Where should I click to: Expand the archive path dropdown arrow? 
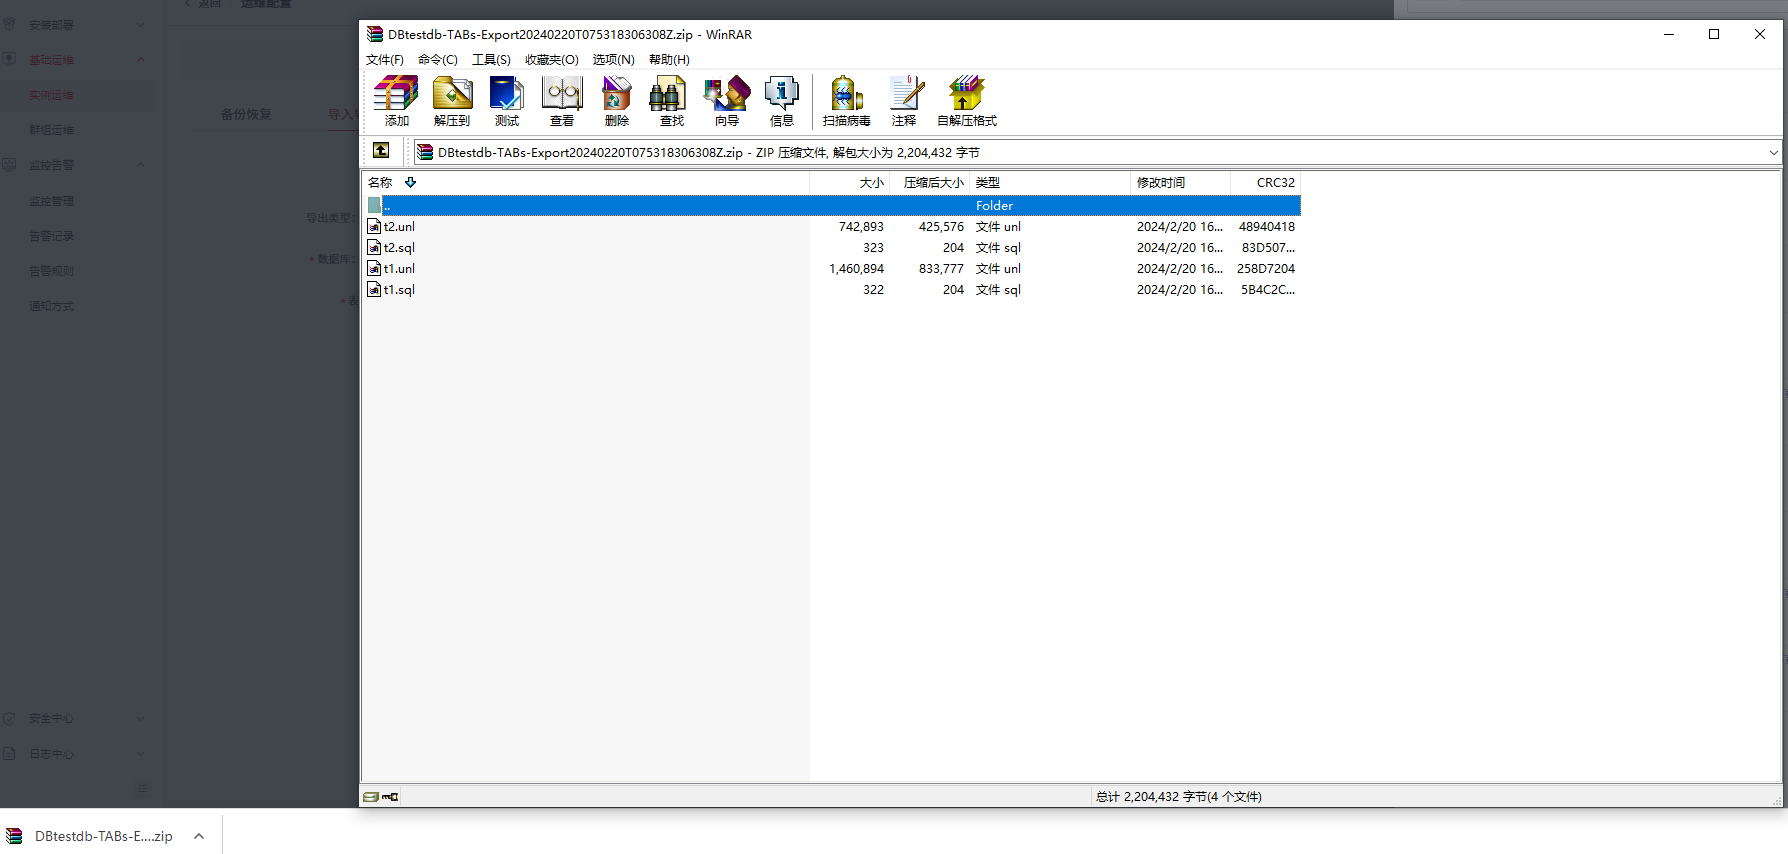pyautogui.click(x=1773, y=153)
